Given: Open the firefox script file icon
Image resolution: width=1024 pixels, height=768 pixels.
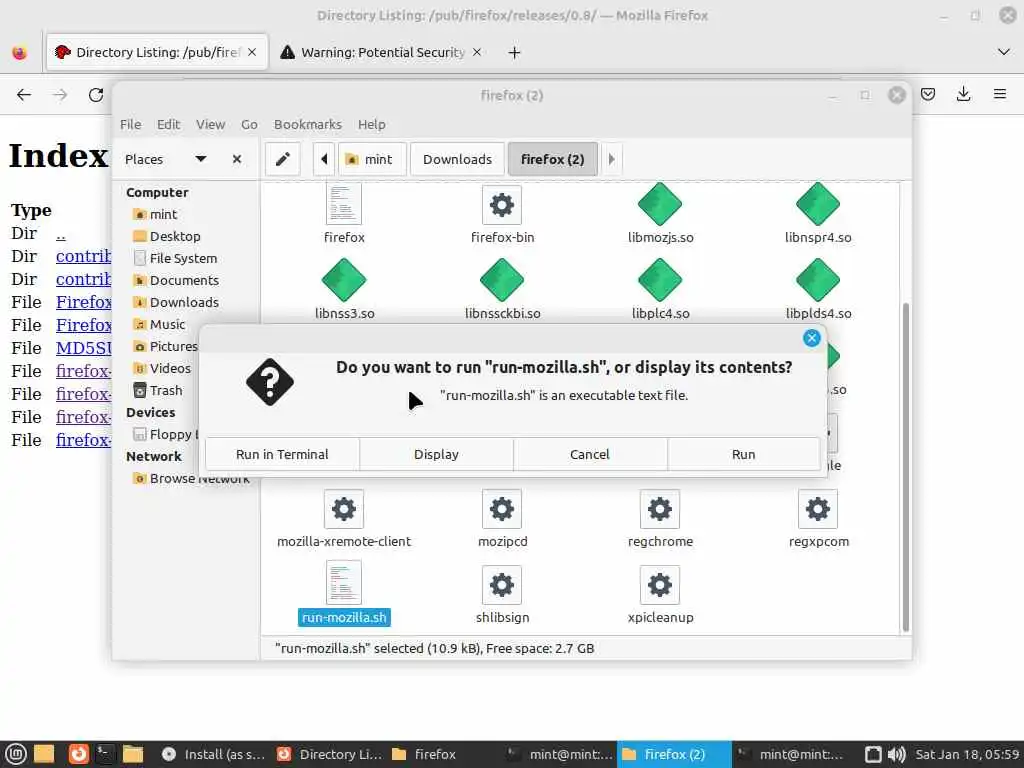Looking at the screenshot, I should [x=344, y=204].
